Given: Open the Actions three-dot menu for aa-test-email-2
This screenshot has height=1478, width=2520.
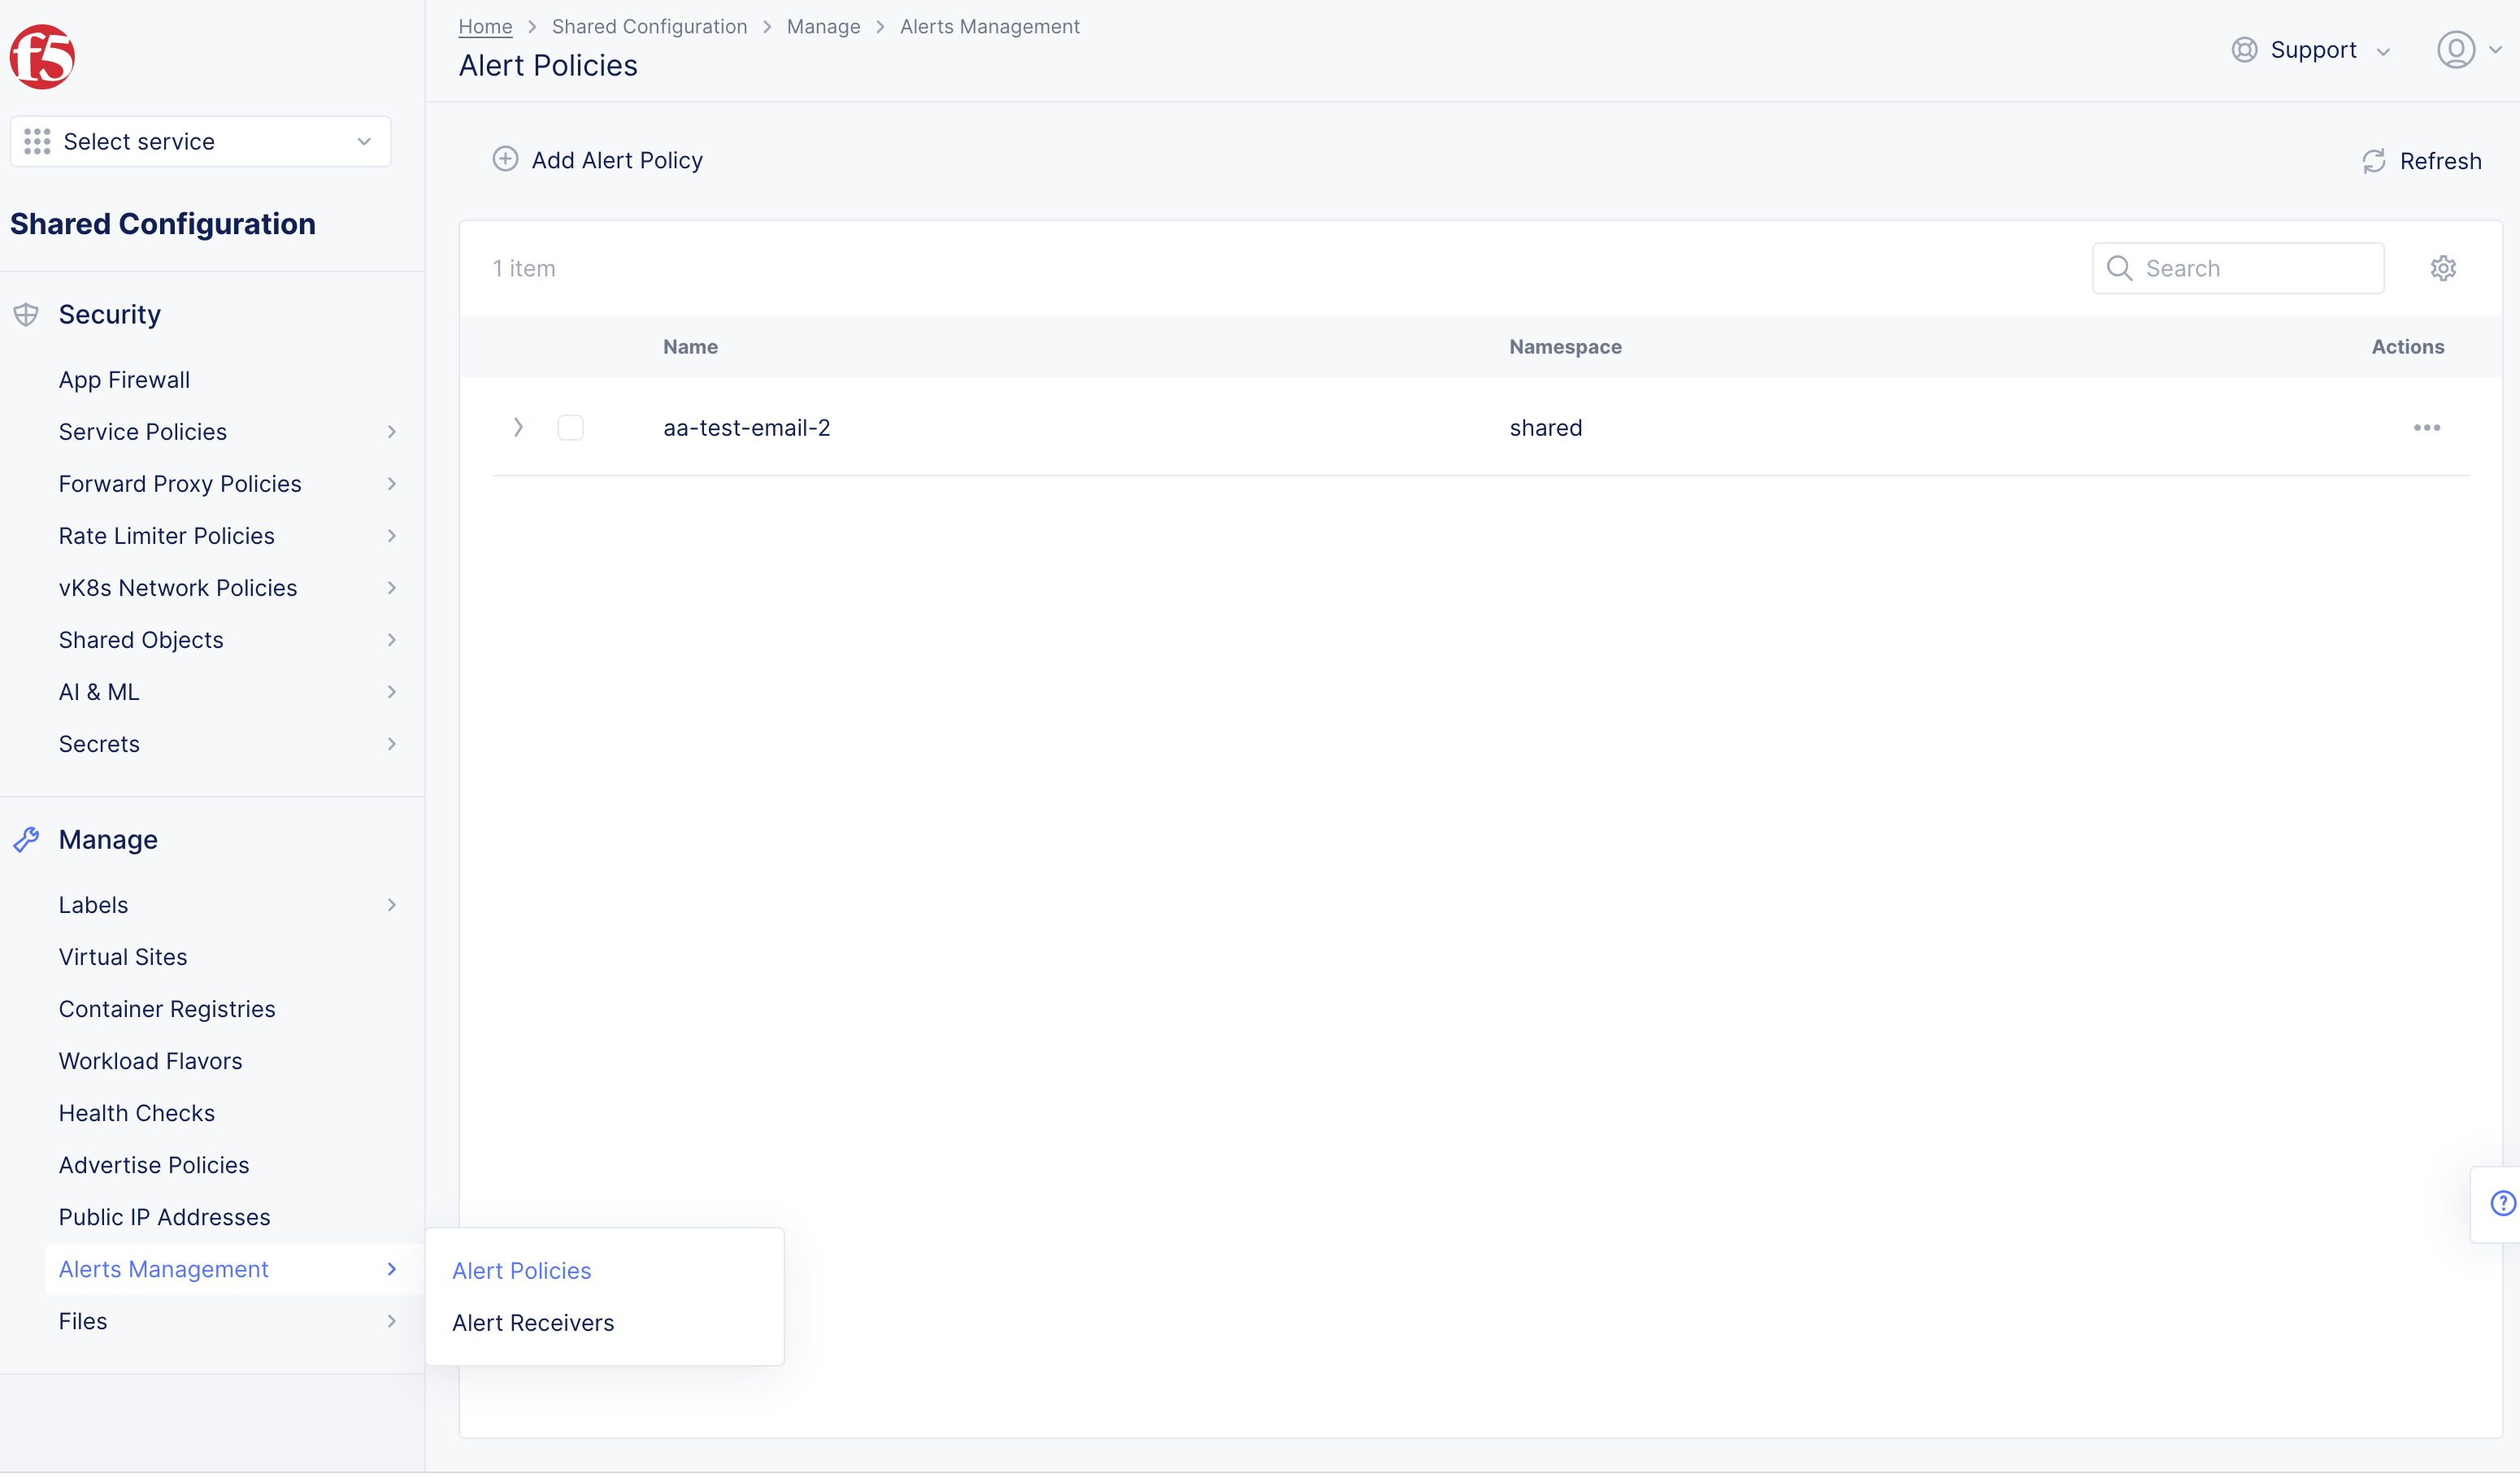Looking at the screenshot, I should tap(2426, 427).
